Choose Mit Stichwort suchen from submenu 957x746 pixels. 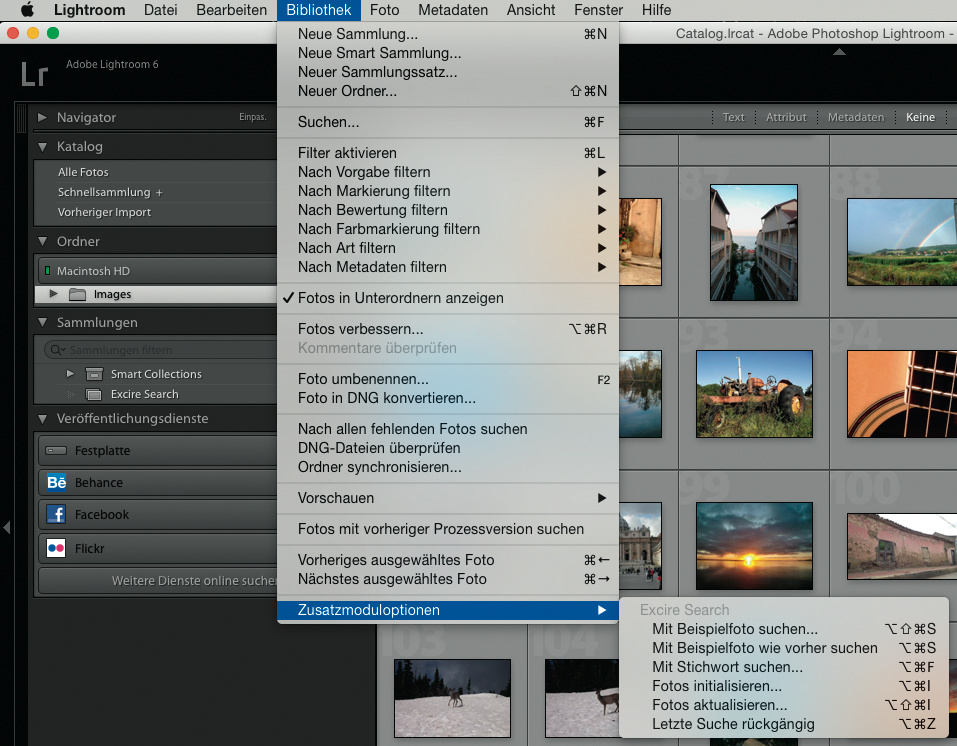pos(727,667)
